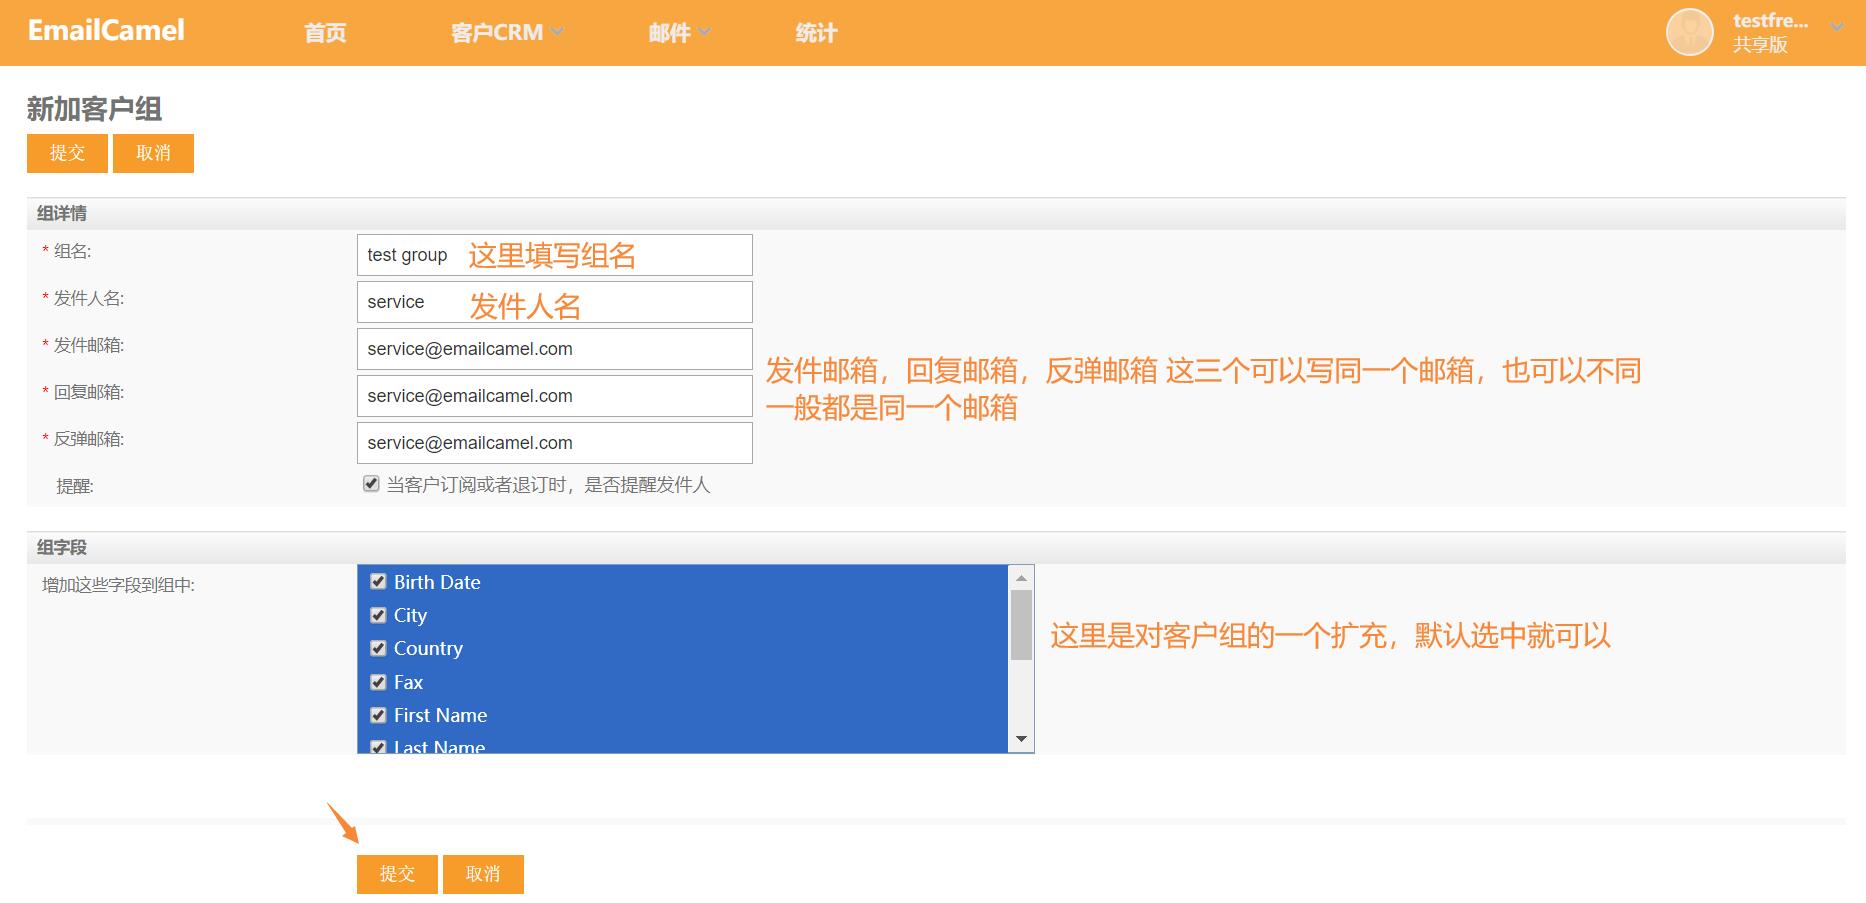Open the 邮件 dropdown menu
This screenshot has width=1866, height=903.
[x=678, y=33]
